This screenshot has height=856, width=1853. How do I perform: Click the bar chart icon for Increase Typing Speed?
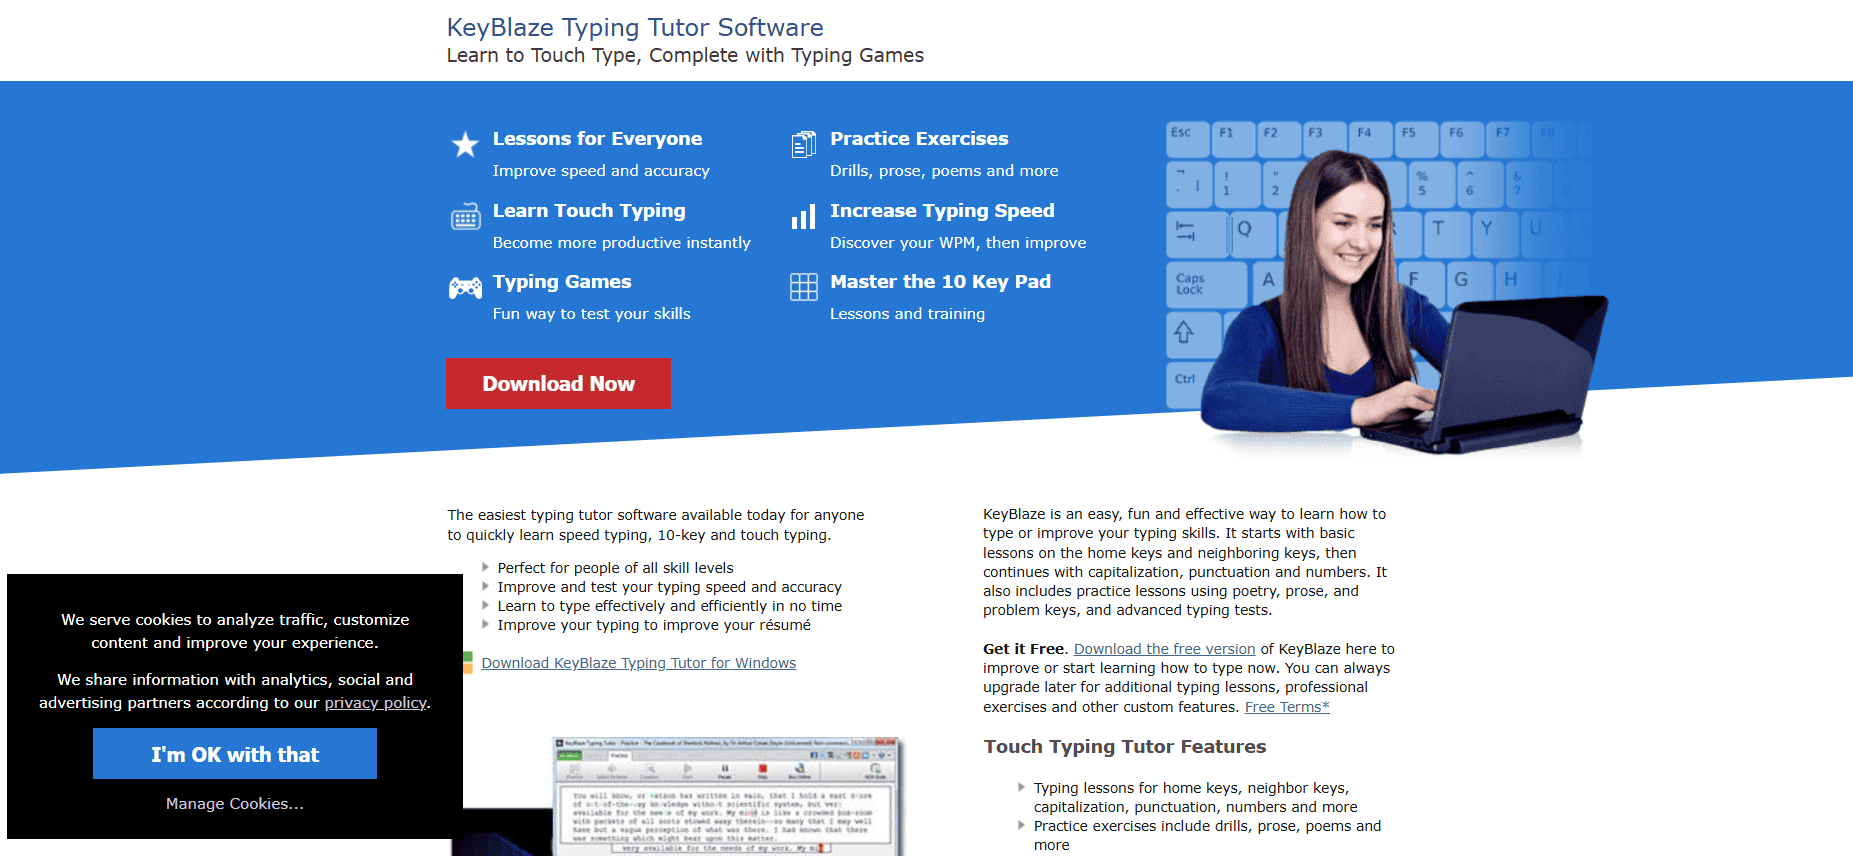[803, 217]
